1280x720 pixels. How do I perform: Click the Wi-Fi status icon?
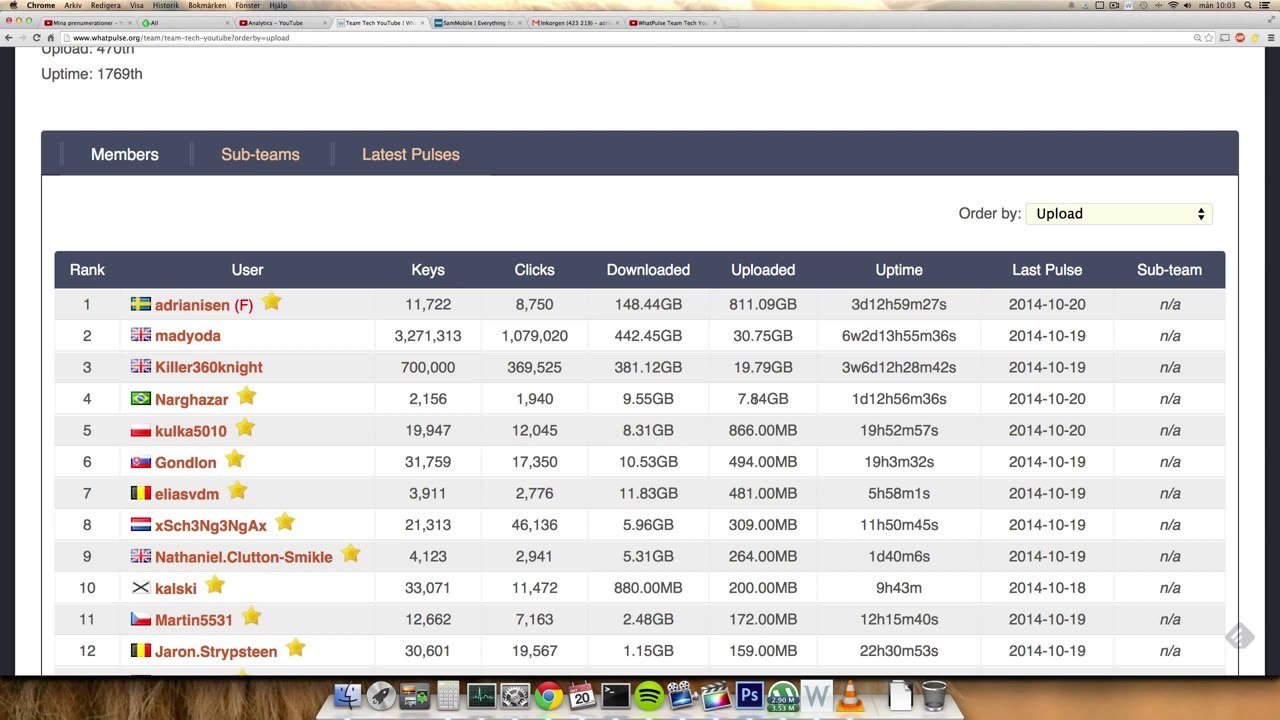click(x=1173, y=5)
